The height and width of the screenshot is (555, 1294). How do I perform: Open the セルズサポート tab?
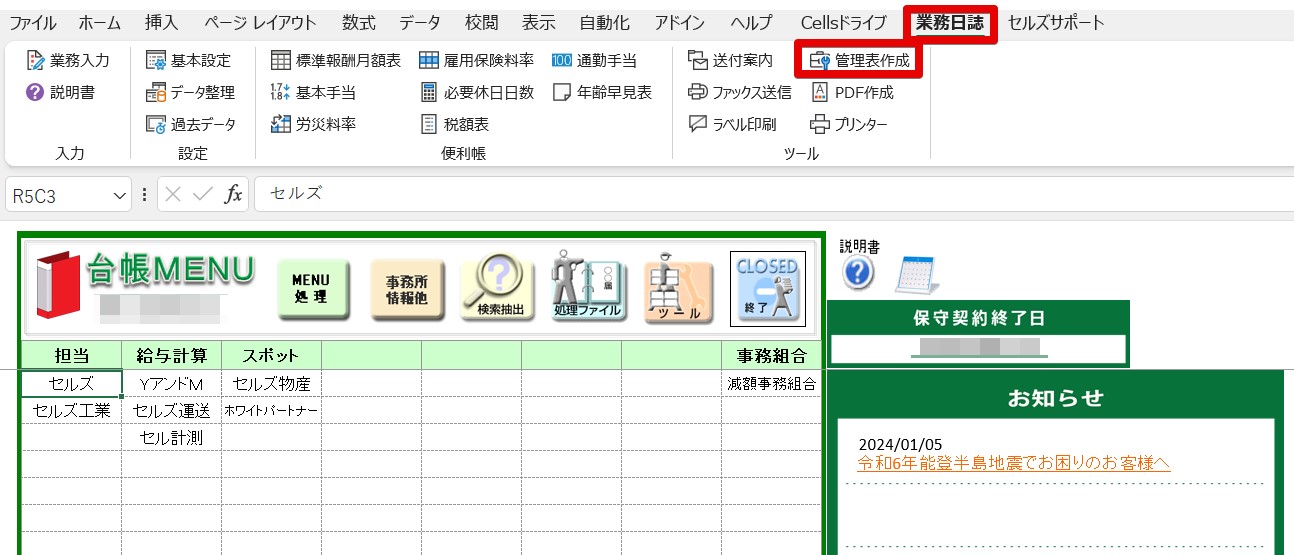[x=1056, y=22]
